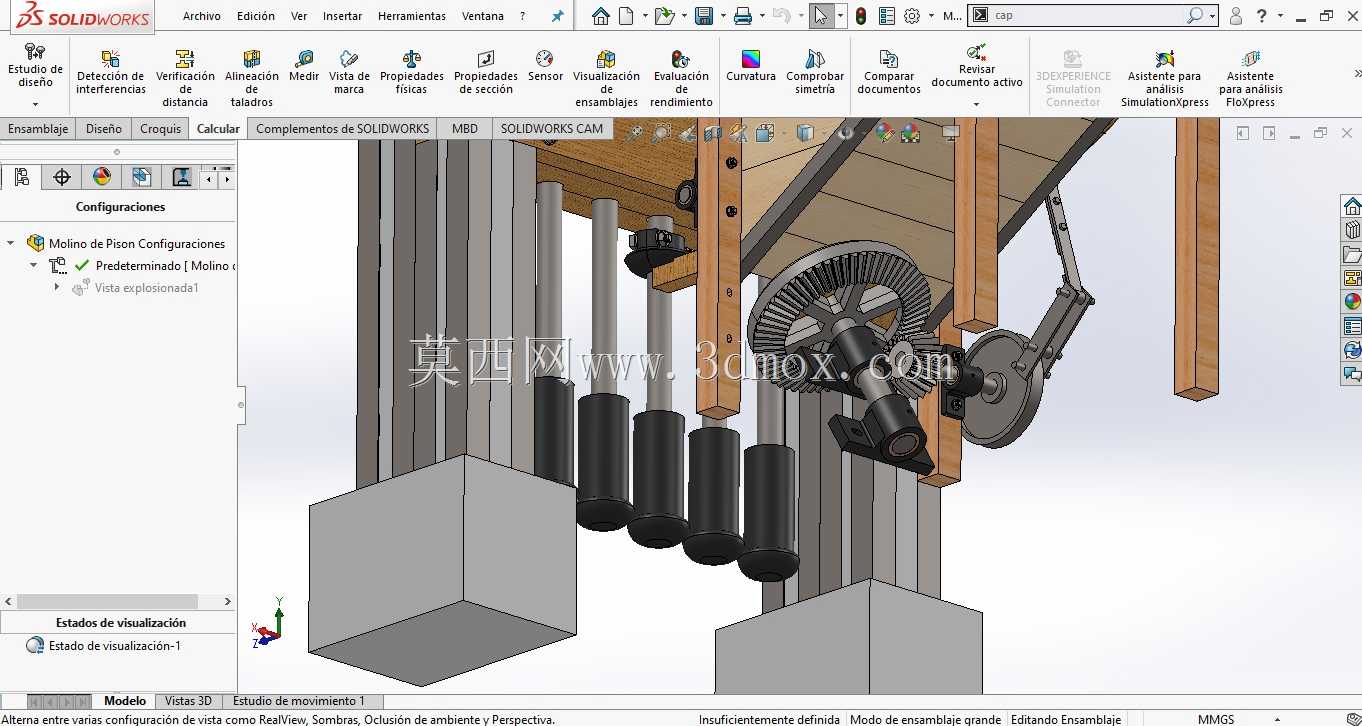Open the DisplayManager color sphere tab
The image size is (1362, 726).
[x=102, y=177]
